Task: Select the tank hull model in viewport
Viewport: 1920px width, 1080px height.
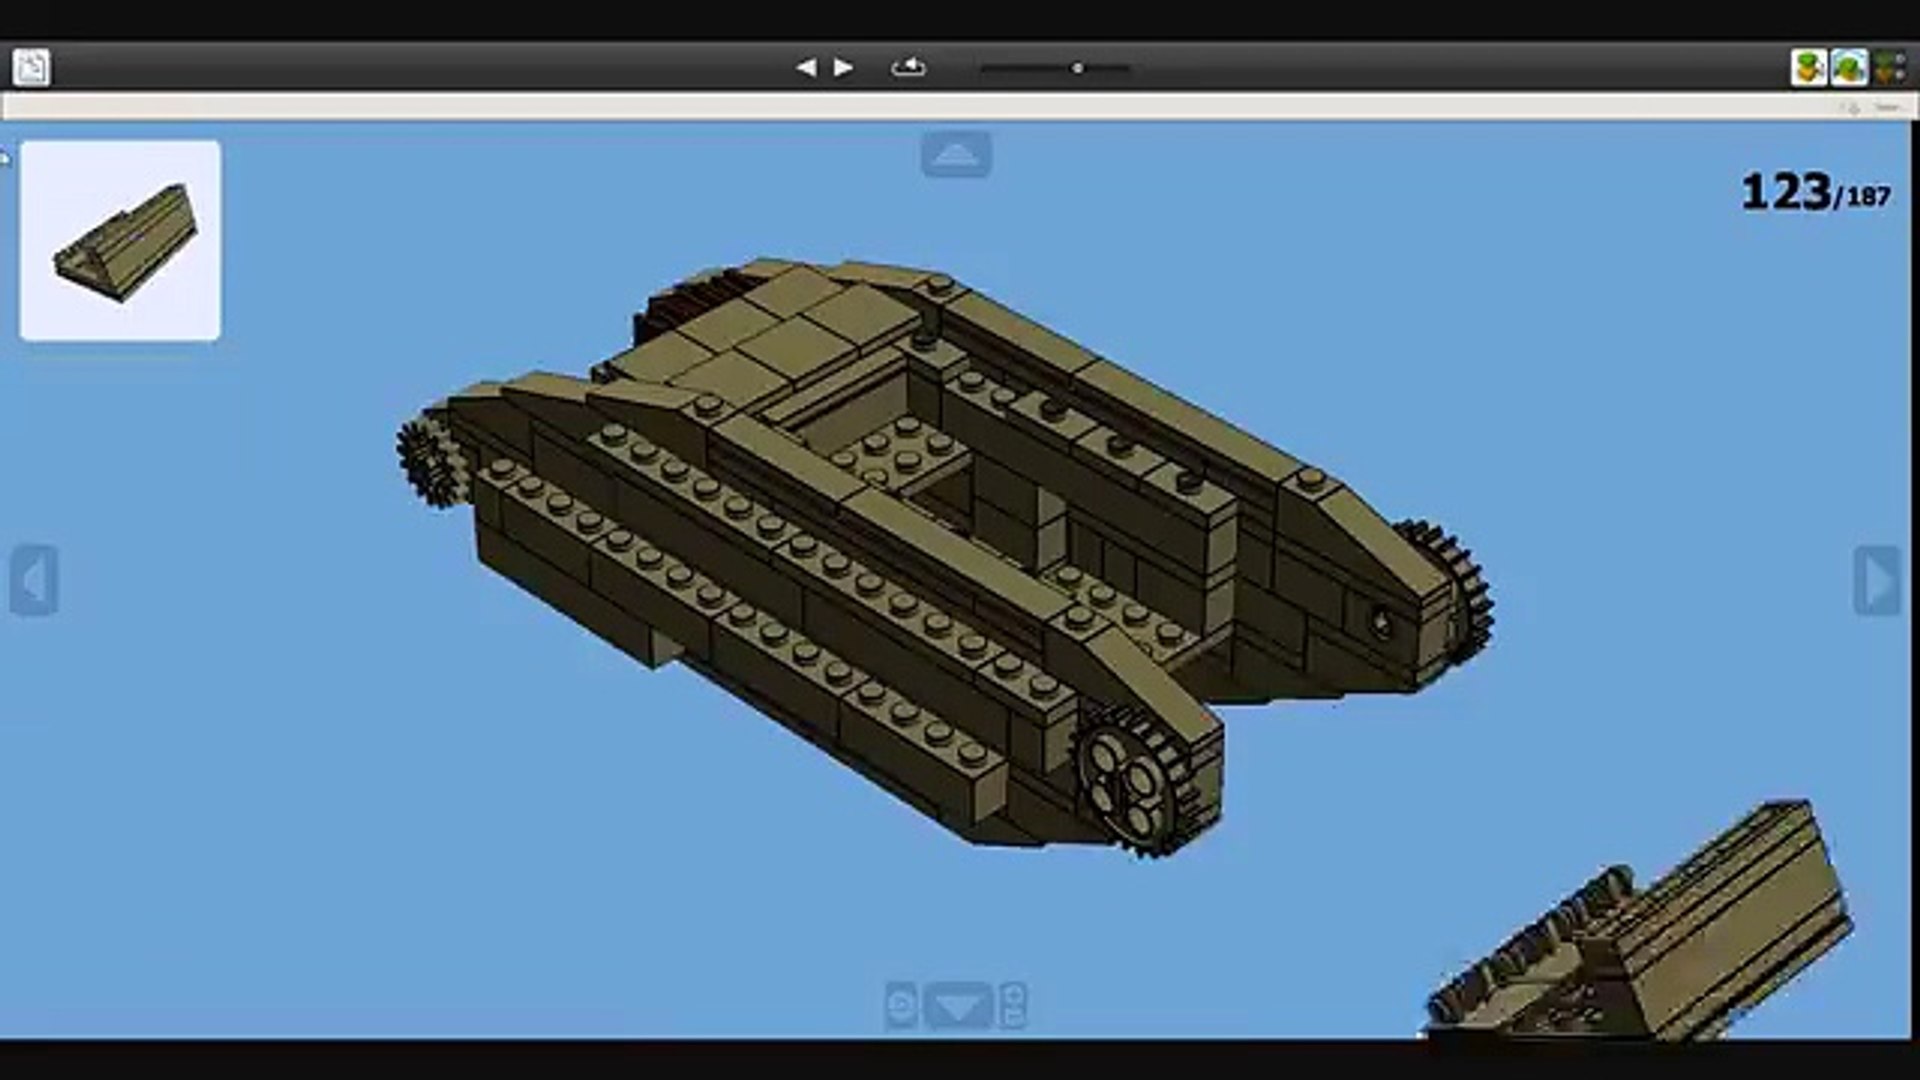Action: click(x=945, y=555)
